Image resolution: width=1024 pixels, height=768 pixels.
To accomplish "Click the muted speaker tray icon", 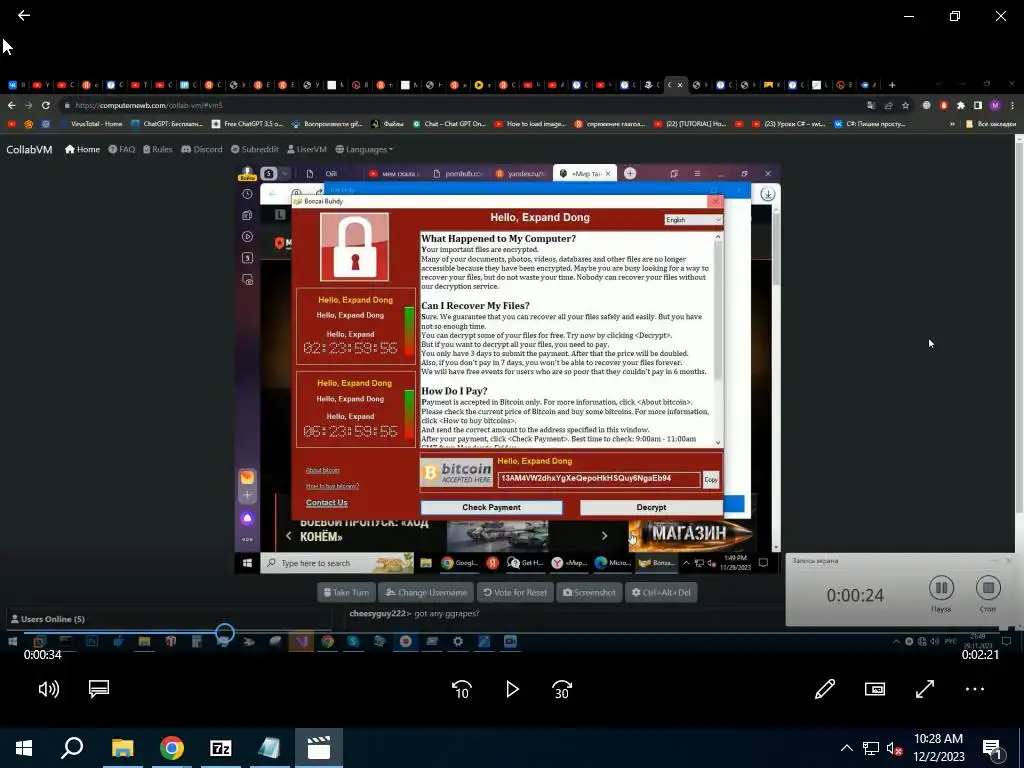I will [894, 748].
